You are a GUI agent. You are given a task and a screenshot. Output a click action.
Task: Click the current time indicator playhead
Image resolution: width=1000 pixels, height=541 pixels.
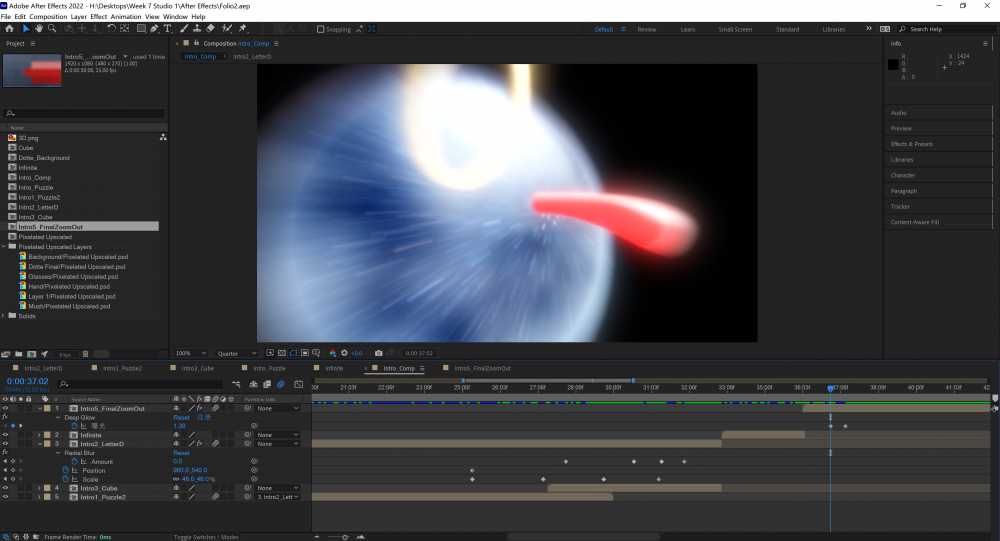point(830,388)
